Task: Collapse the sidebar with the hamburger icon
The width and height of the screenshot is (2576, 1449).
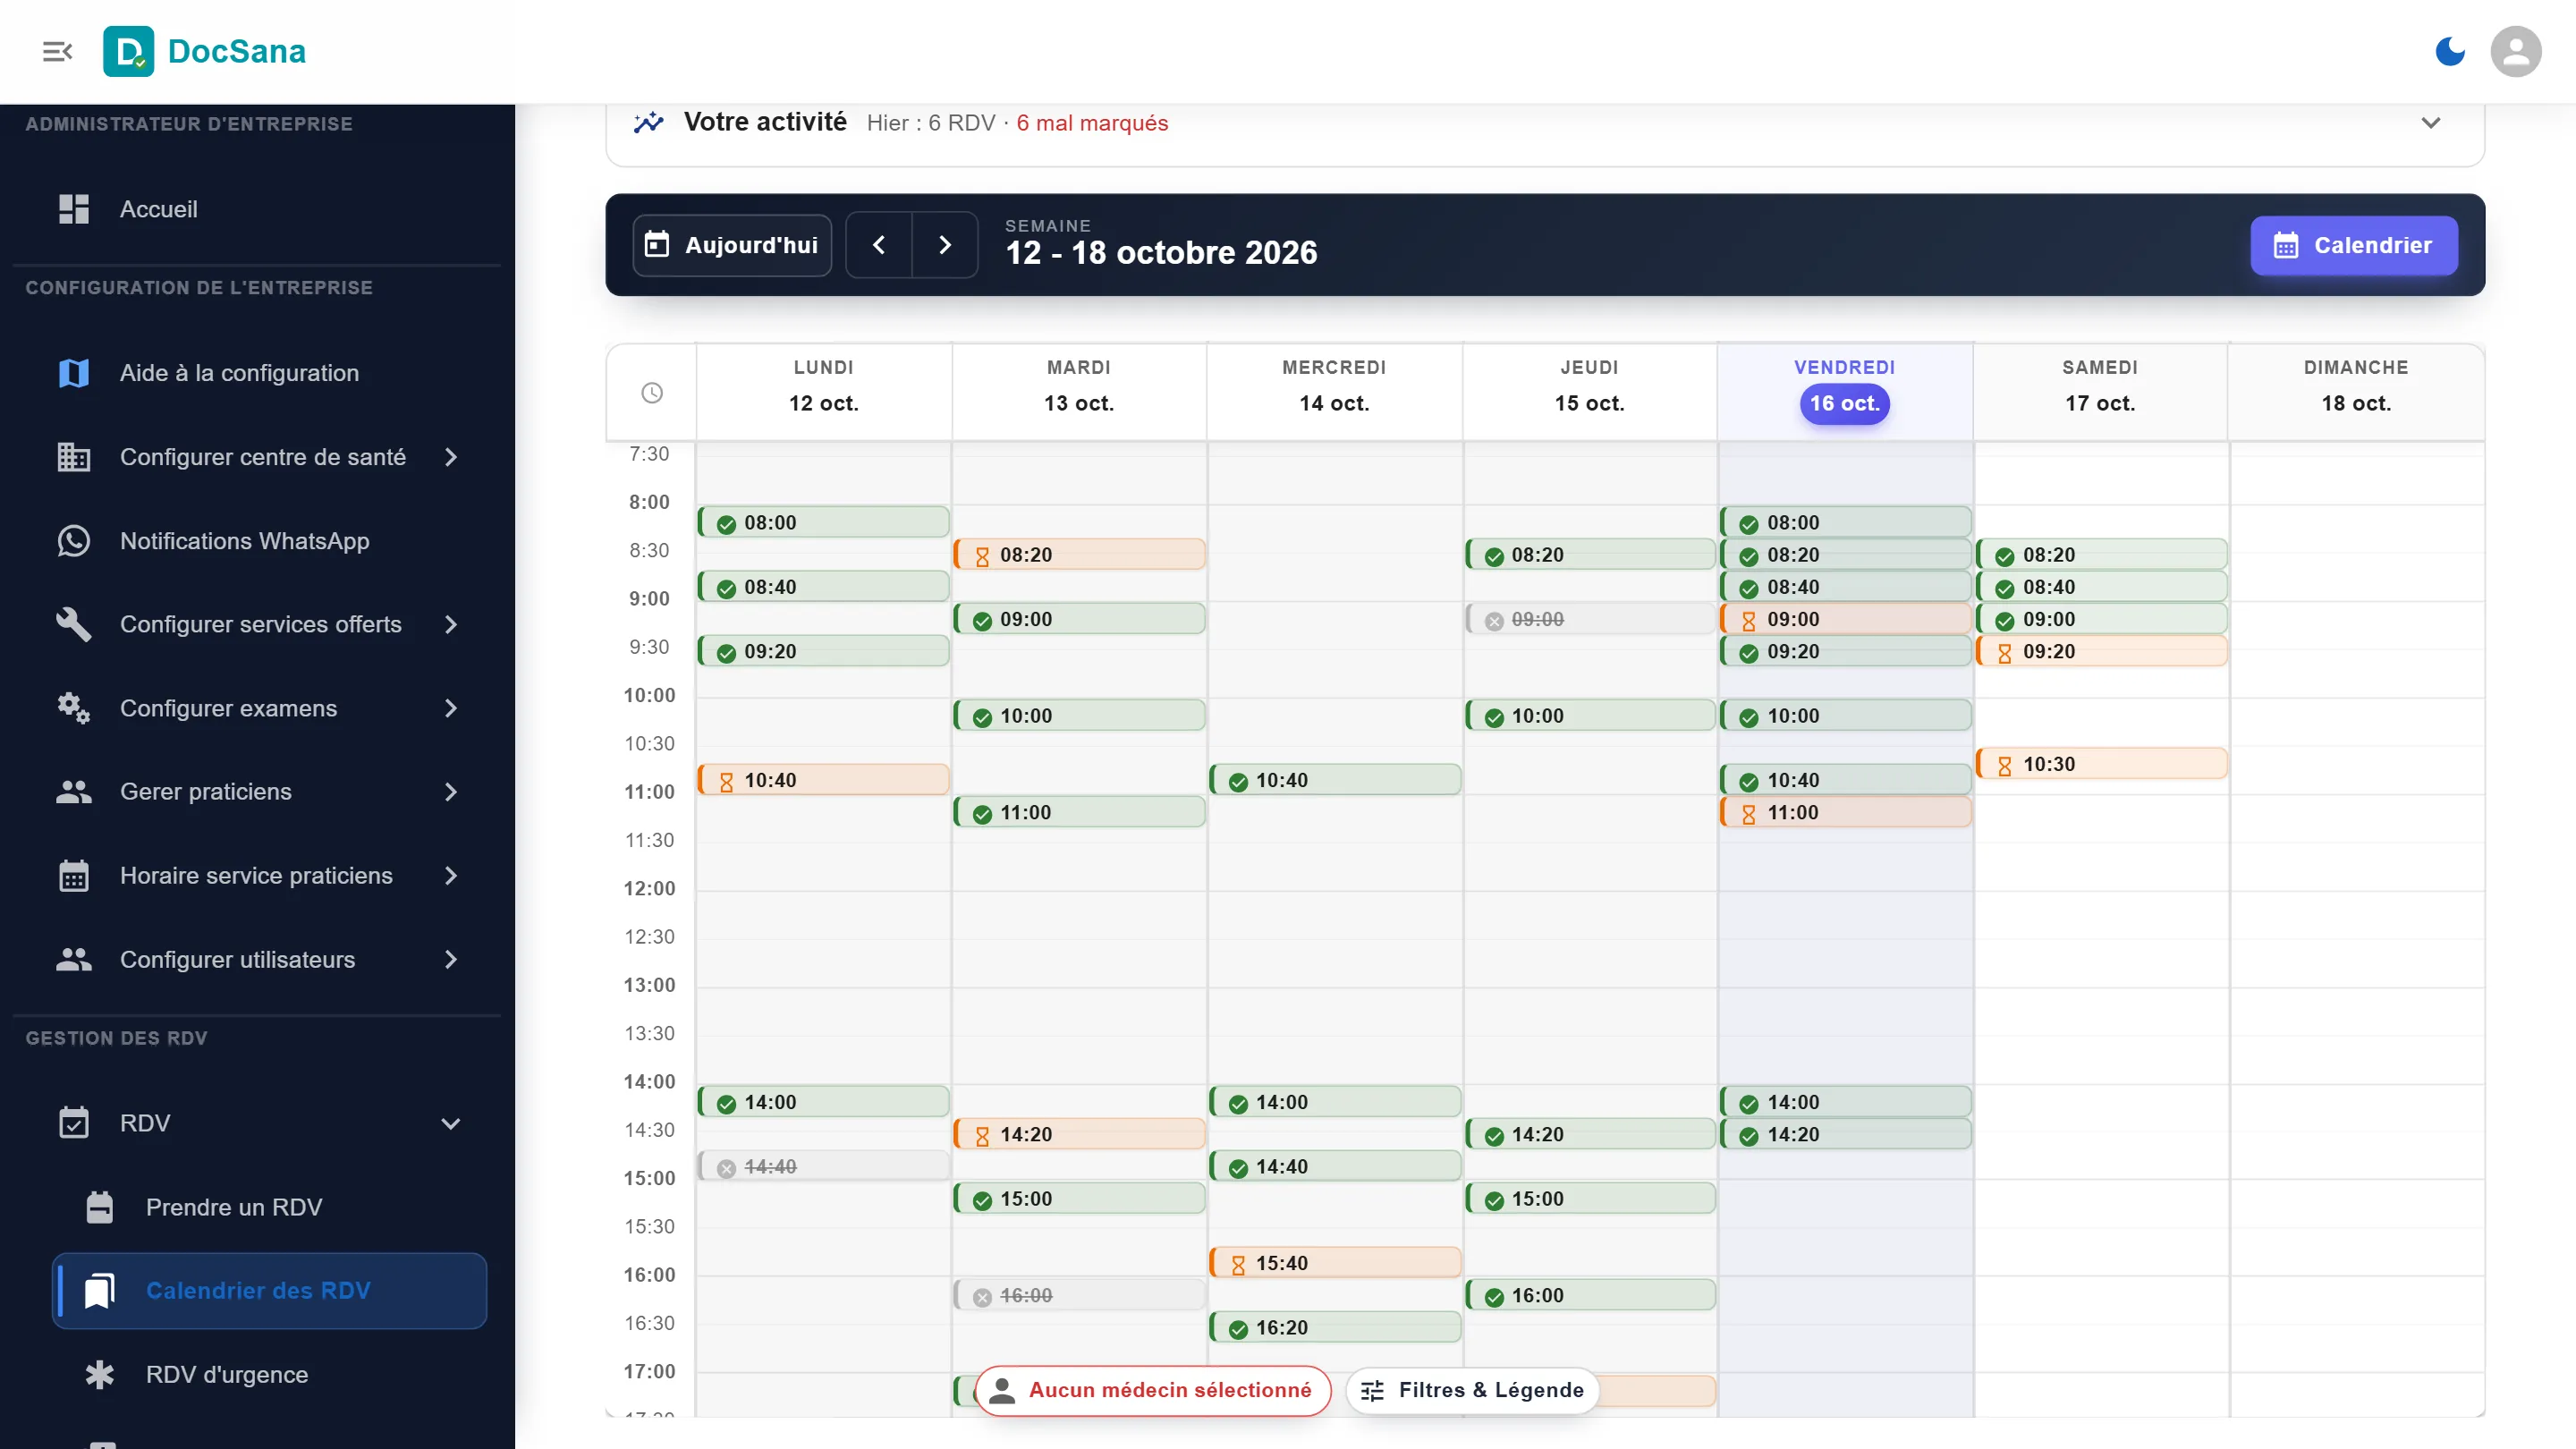Action: coord(57,51)
